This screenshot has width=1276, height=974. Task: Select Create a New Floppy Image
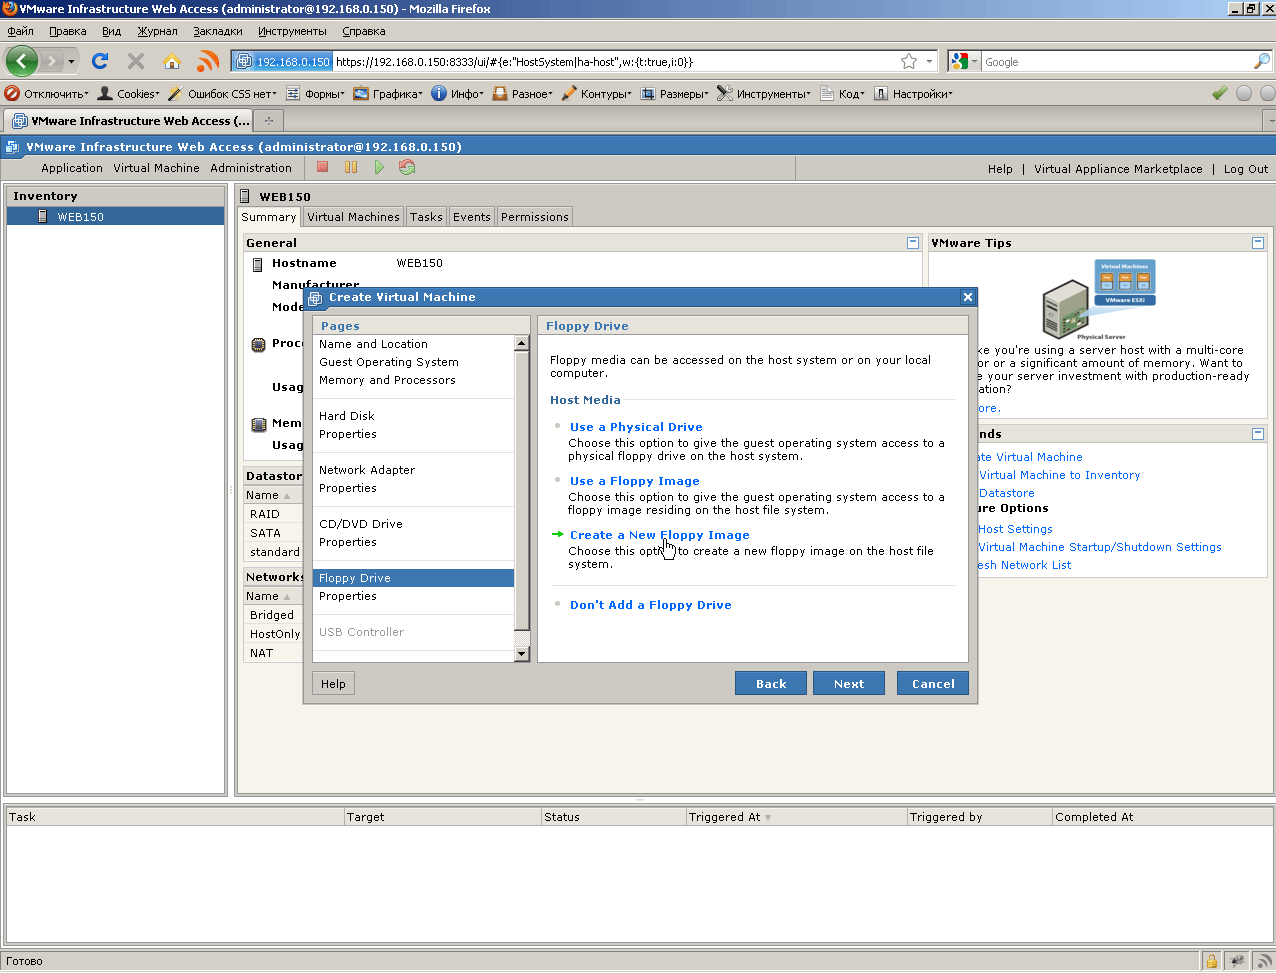point(660,535)
